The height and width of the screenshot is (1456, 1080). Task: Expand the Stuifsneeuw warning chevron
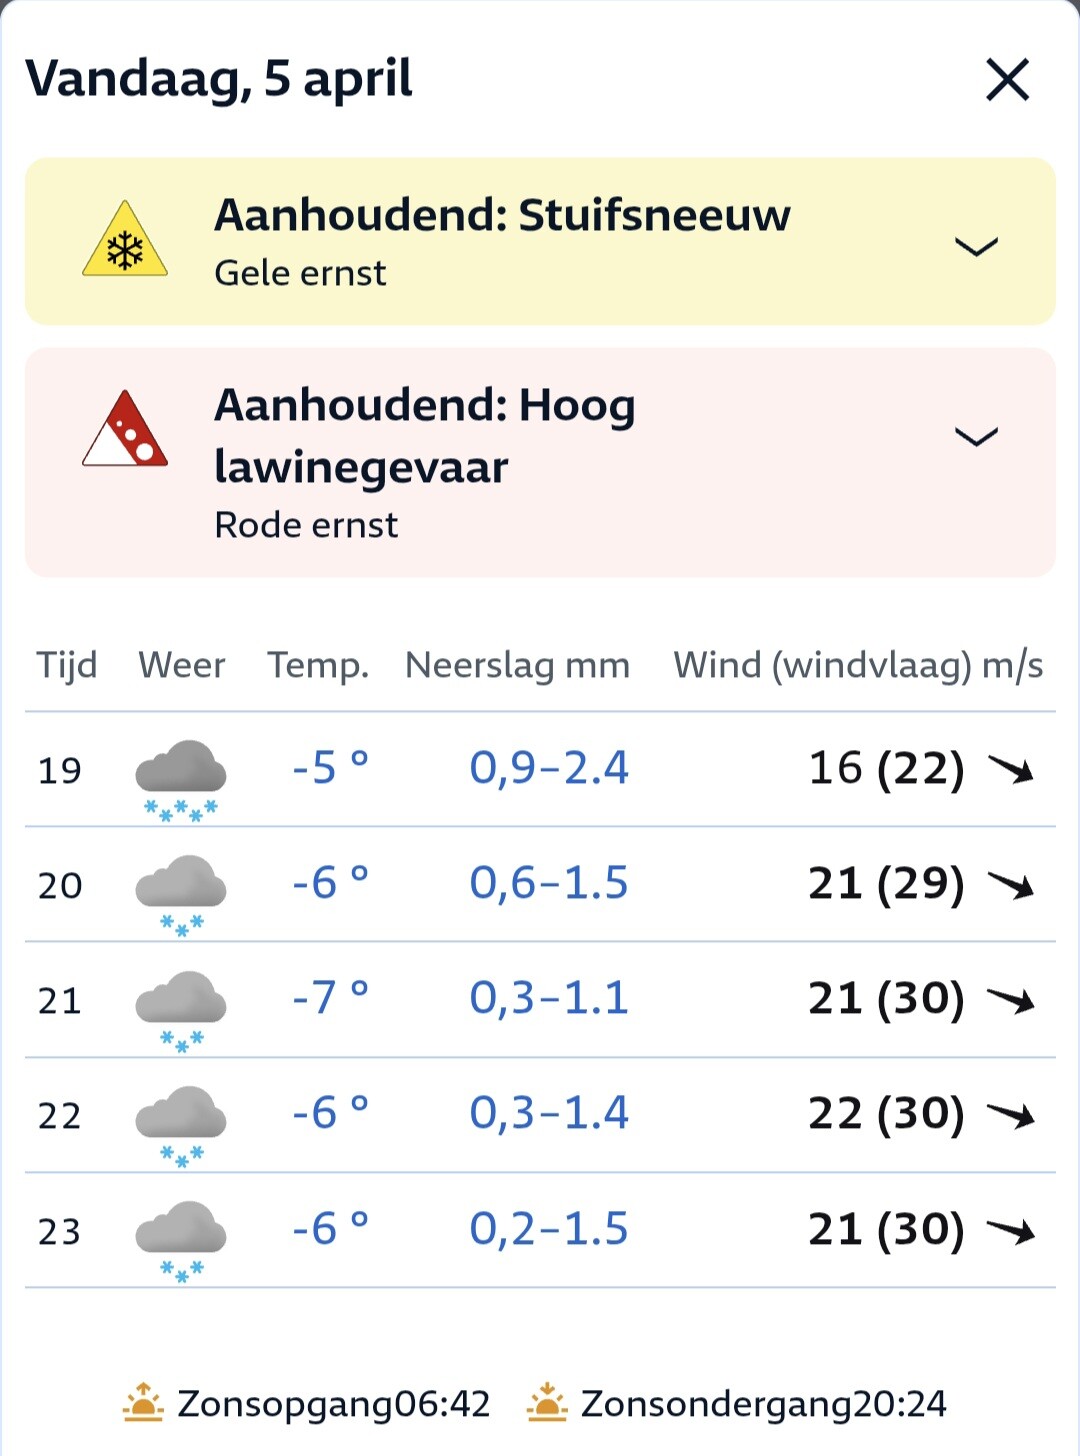tap(976, 246)
